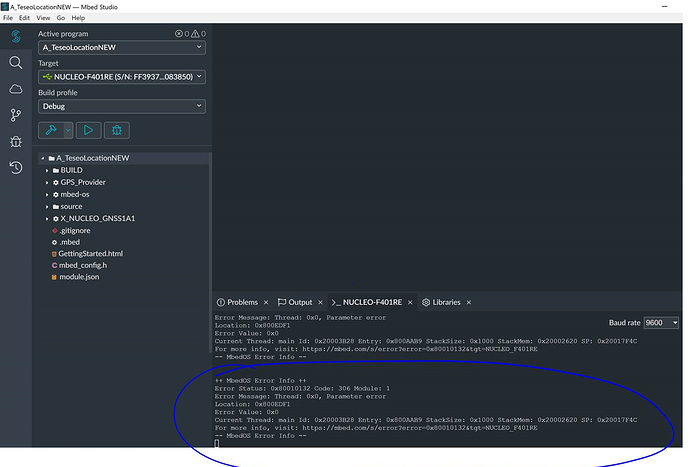Click the Output tab flag icon
Image resolution: width=690 pixels, height=467 pixels.
tap(282, 302)
